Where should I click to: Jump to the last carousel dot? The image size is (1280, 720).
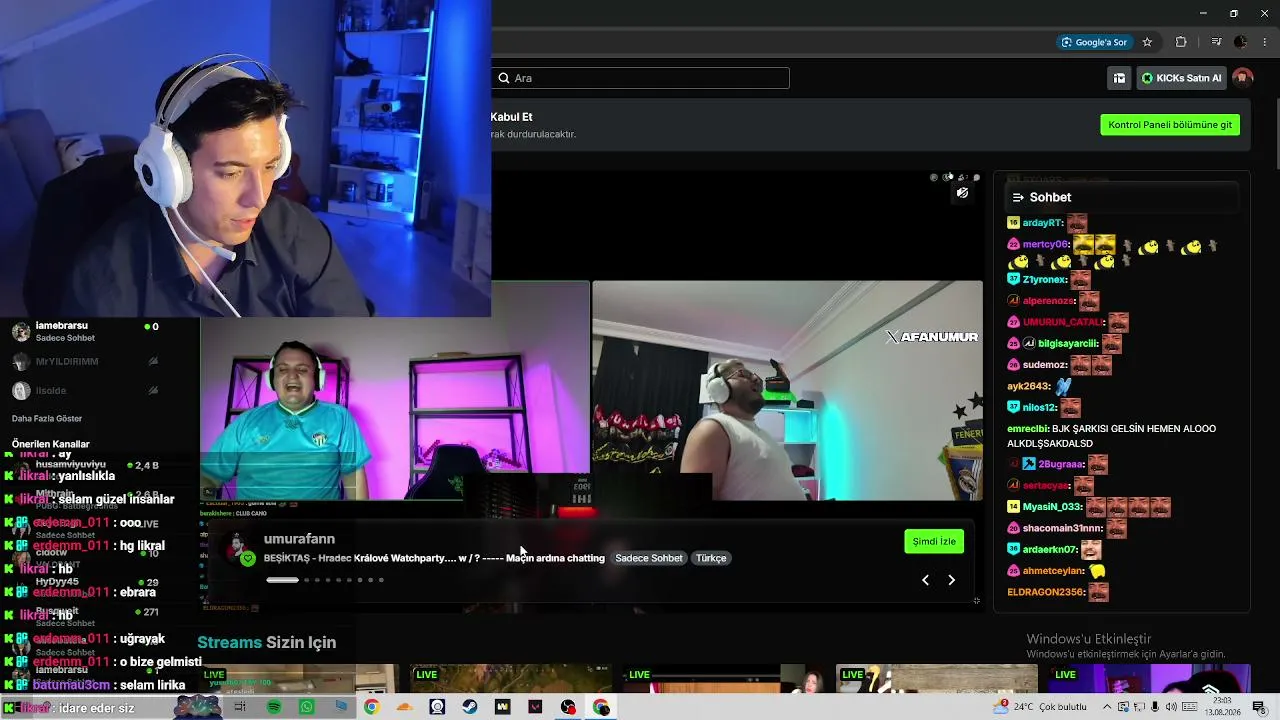click(381, 580)
